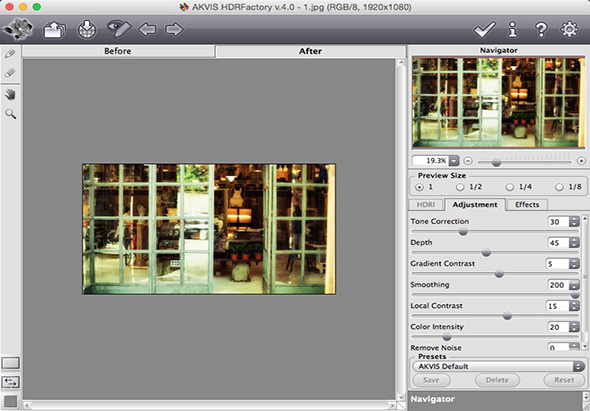Open Preferences with the gear icon
The width and height of the screenshot is (590, 411).
pos(569,29)
